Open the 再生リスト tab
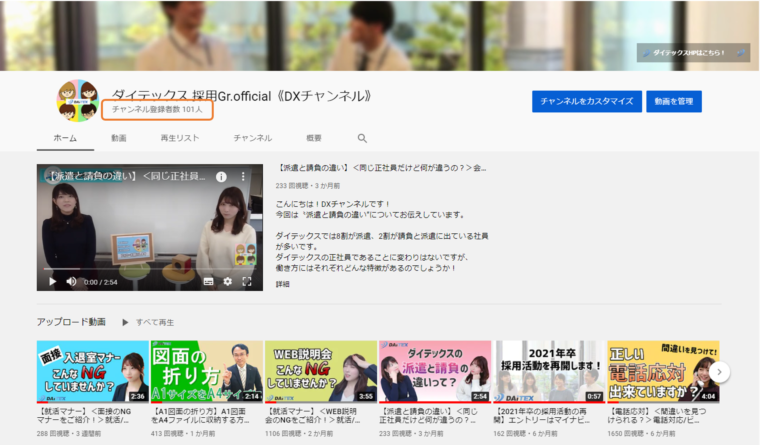This screenshot has width=760, height=445. (x=180, y=138)
